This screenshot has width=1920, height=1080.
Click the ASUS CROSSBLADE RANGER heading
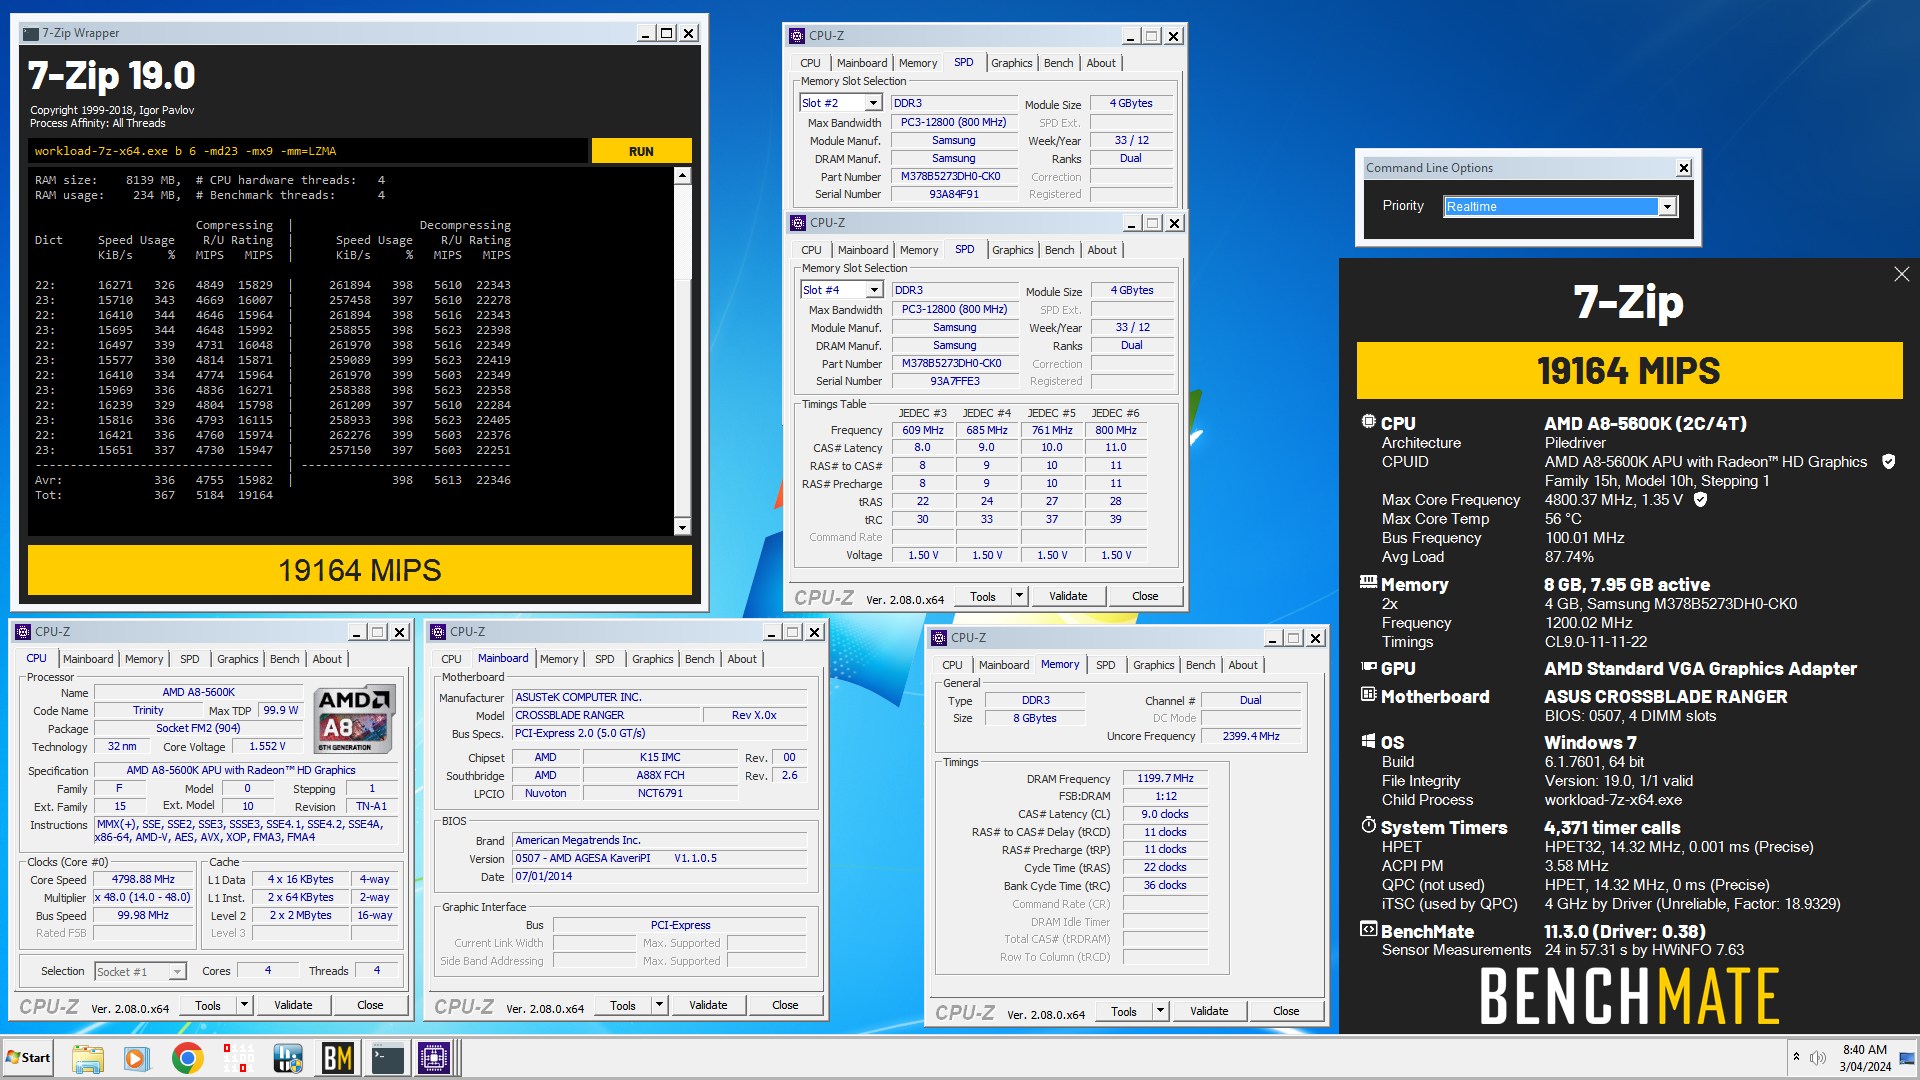(1665, 696)
